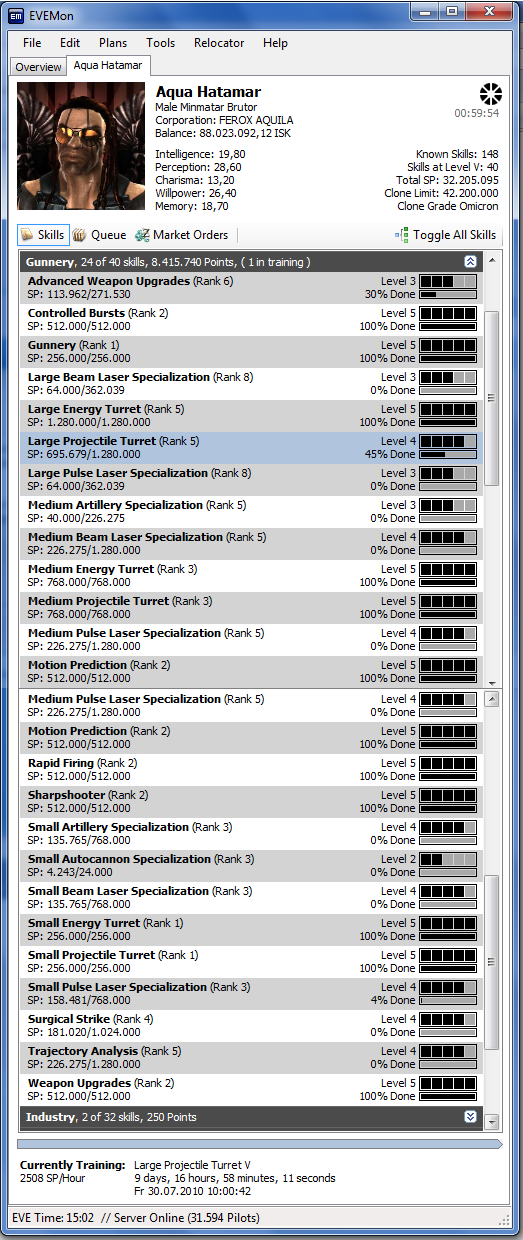523x1240 pixels.
Task: Select the Aqua Hatamar tab
Action: 108,65
